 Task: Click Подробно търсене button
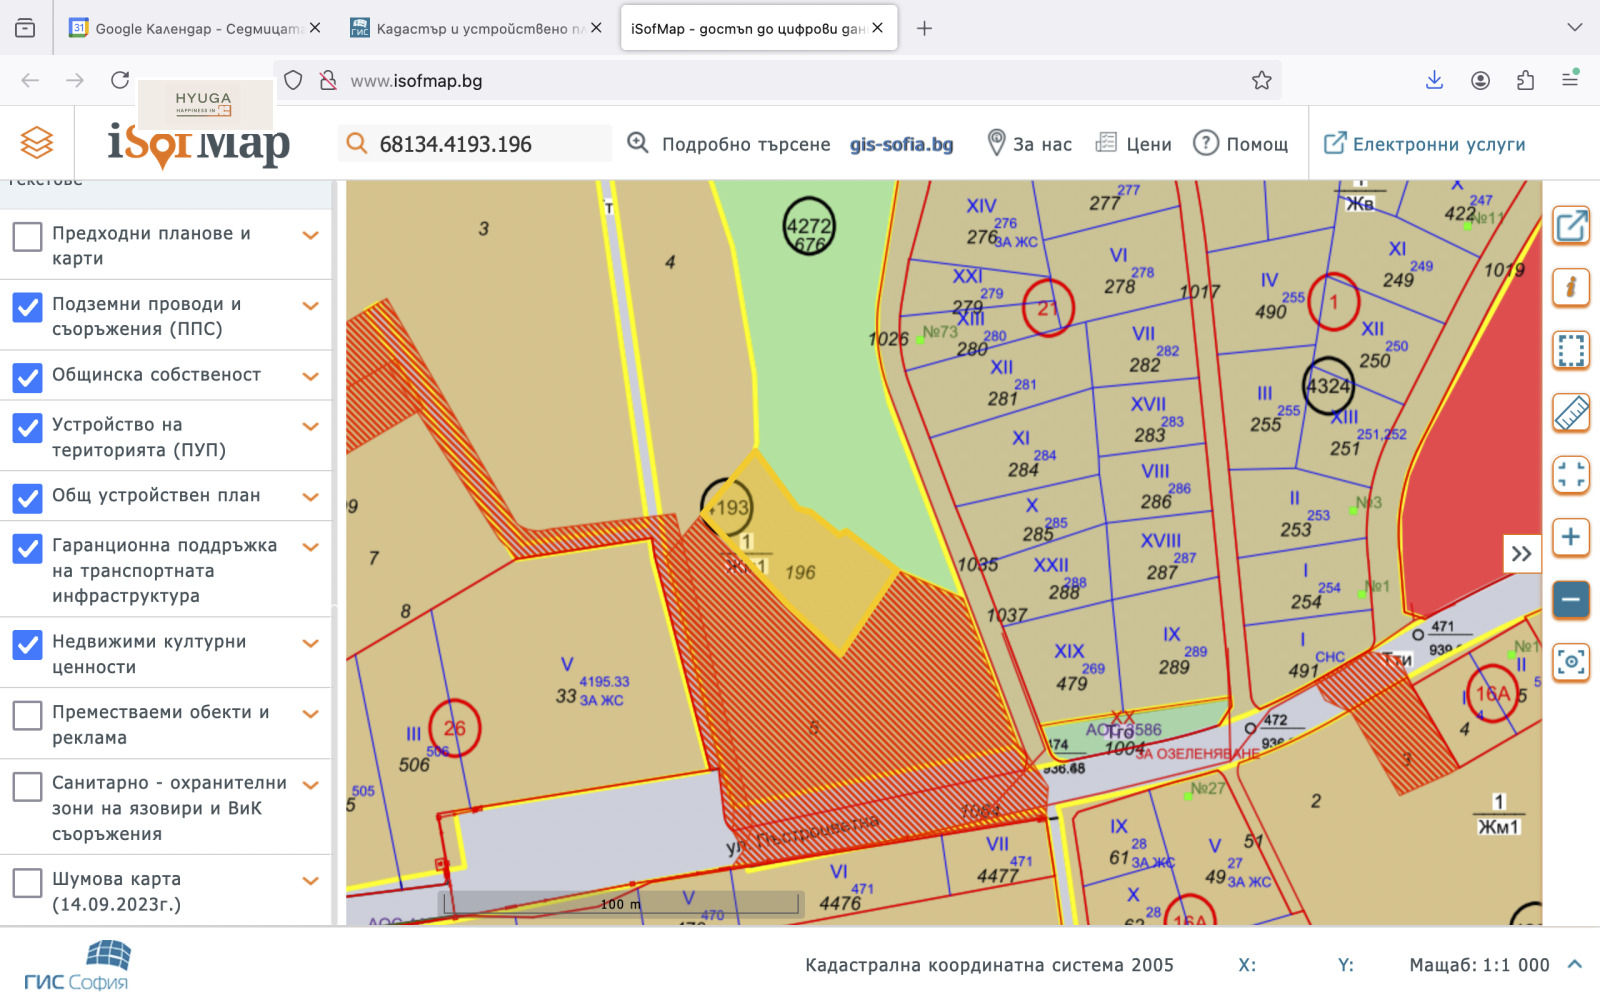[x=729, y=144]
